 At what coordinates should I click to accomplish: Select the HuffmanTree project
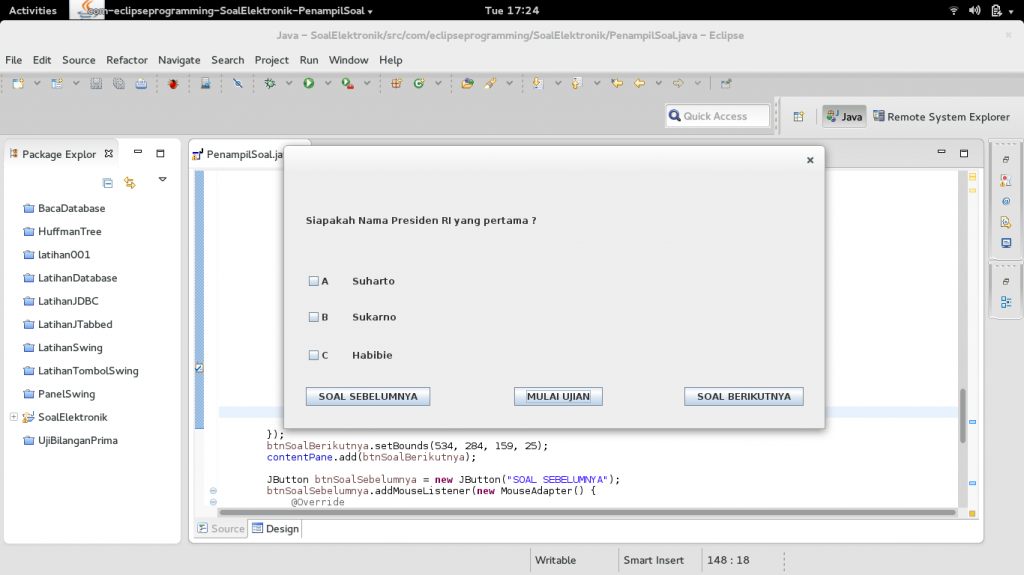click(62, 231)
